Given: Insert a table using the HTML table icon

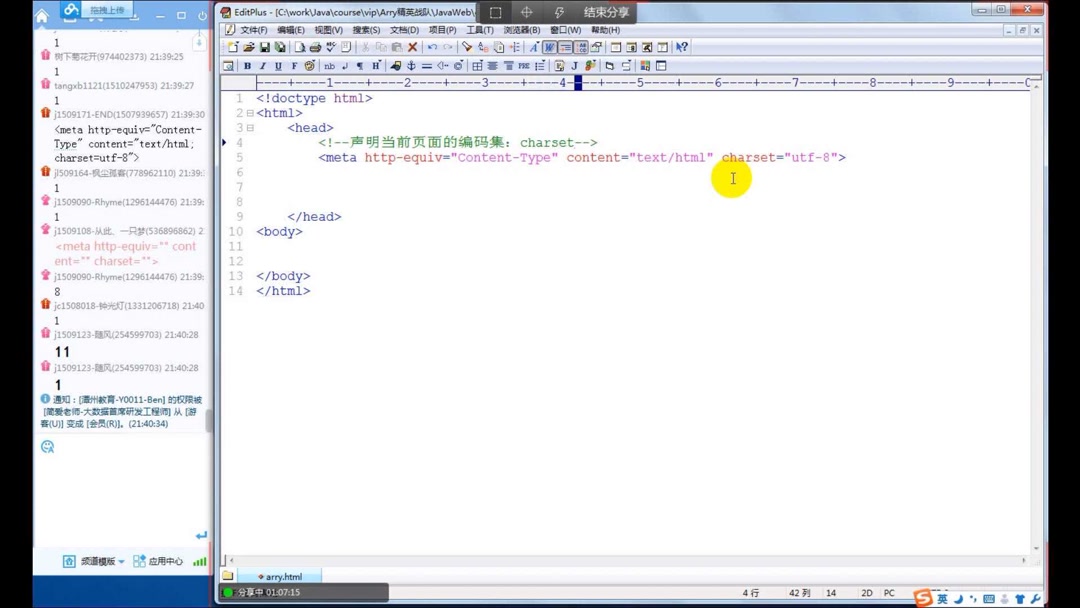Looking at the screenshot, I should coord(477,65).
